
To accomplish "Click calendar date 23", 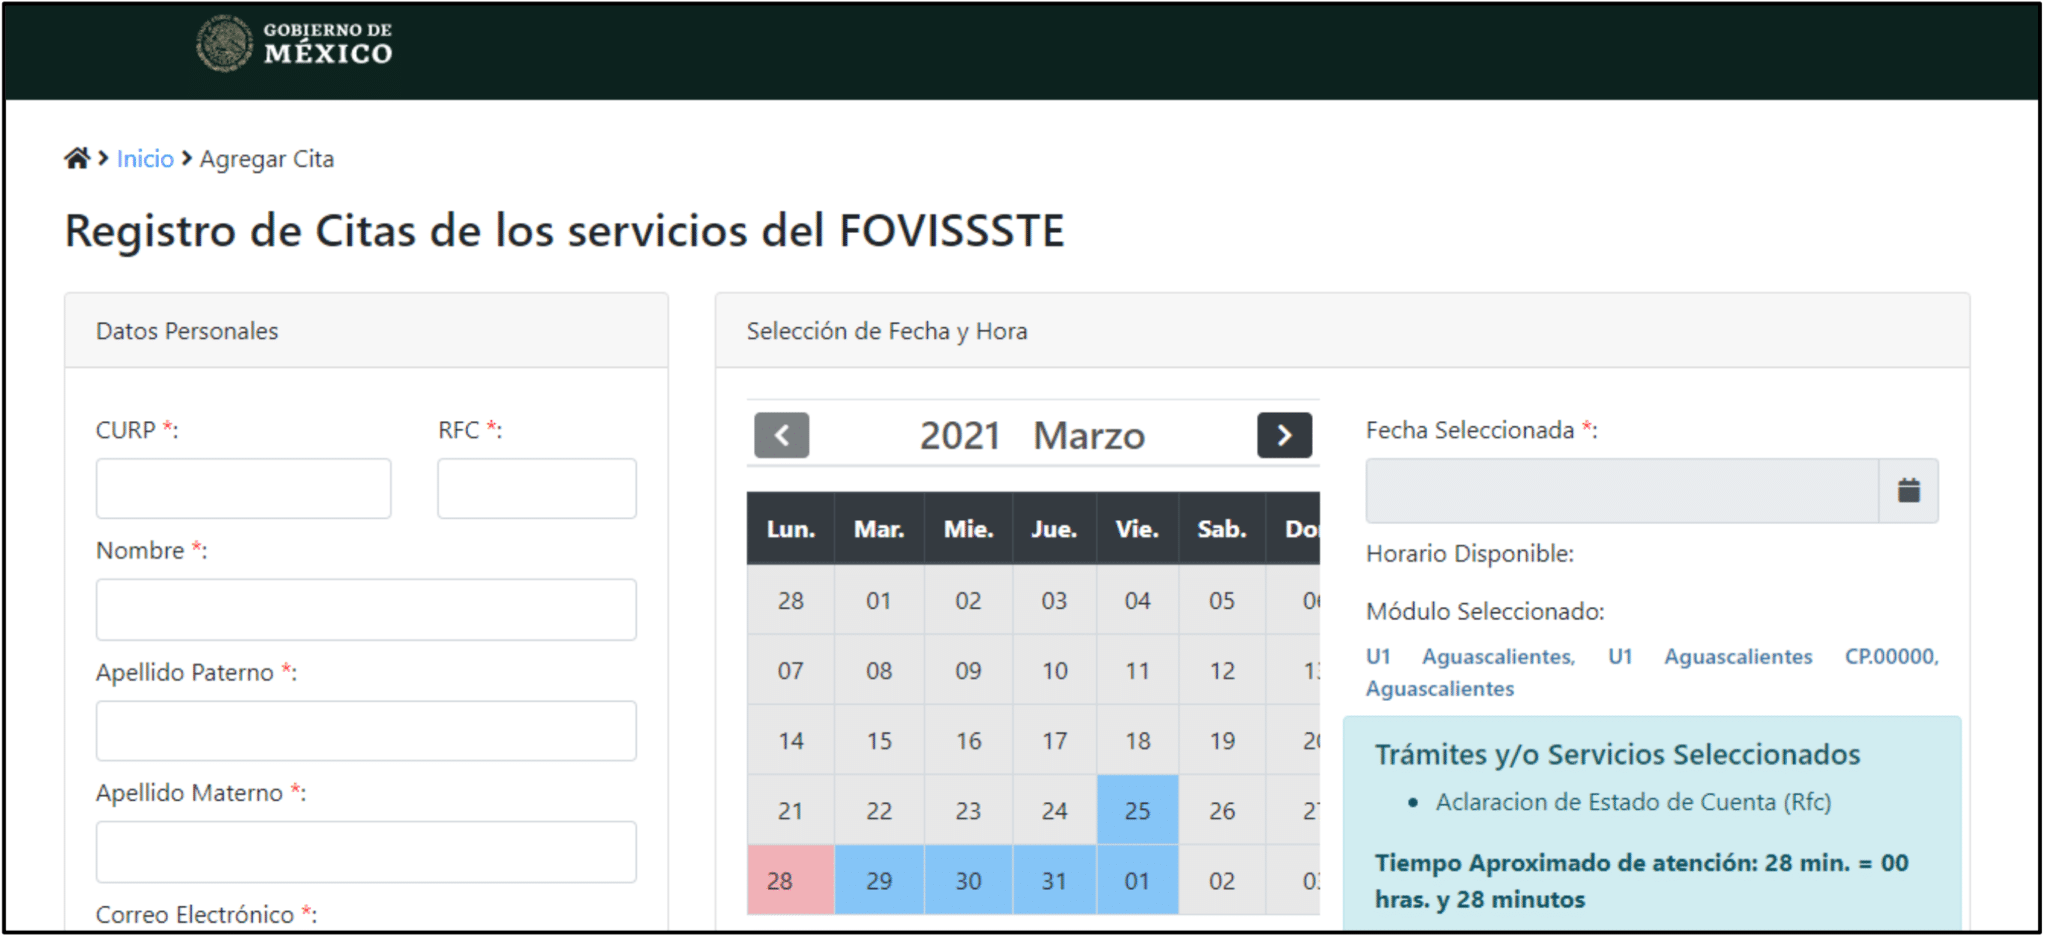I will pos(968,810).
